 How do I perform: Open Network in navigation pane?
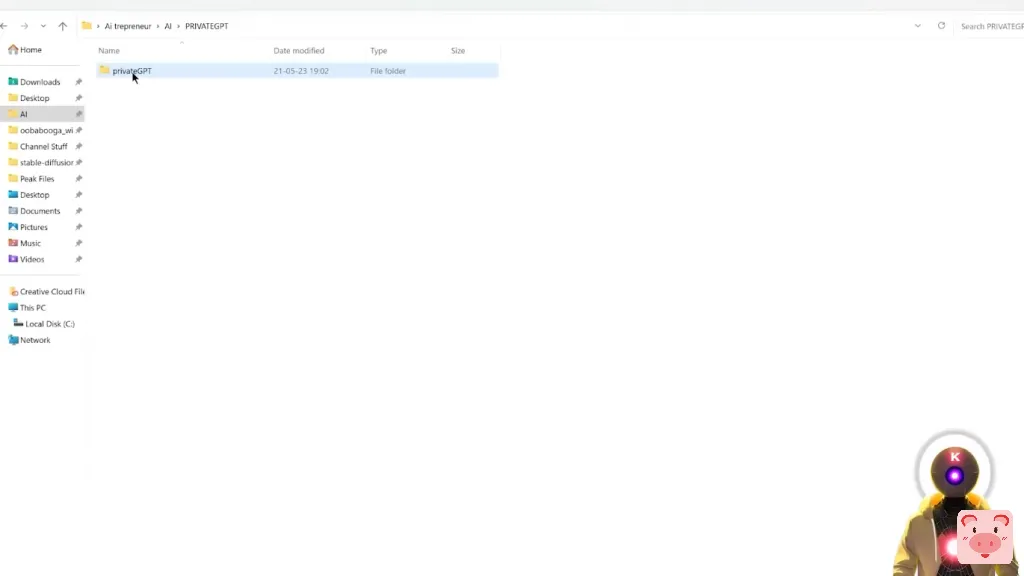pyautogui.click(x=35, y=340)
